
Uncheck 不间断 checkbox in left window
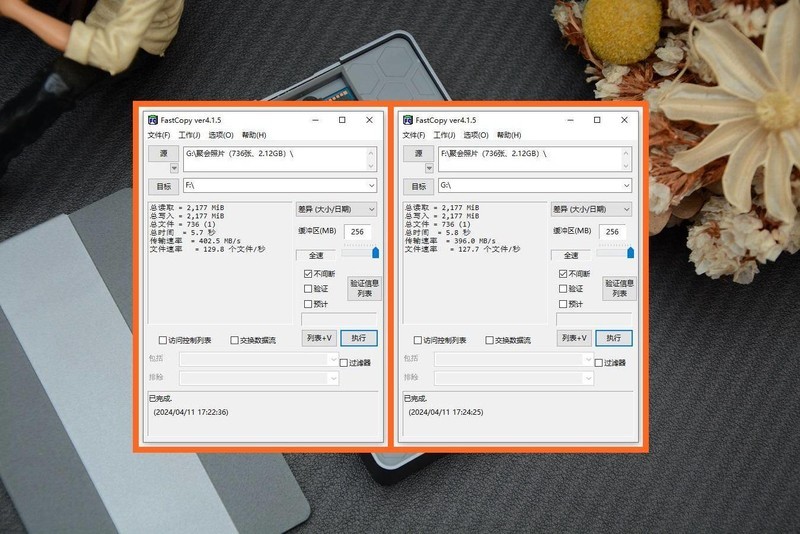click(x=308, y=274)
